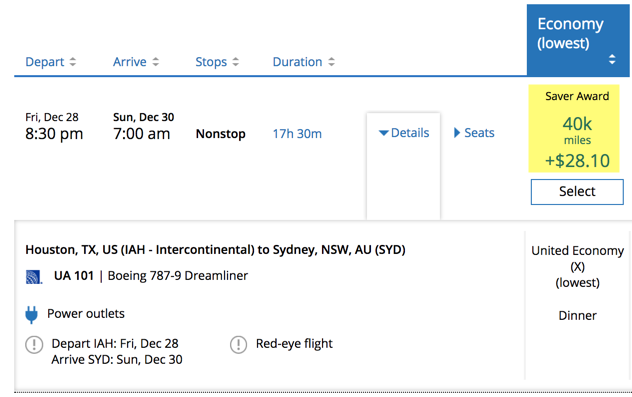Click the Power outlets plug icon
Viewport: 632px width, 397px height.
31,315
